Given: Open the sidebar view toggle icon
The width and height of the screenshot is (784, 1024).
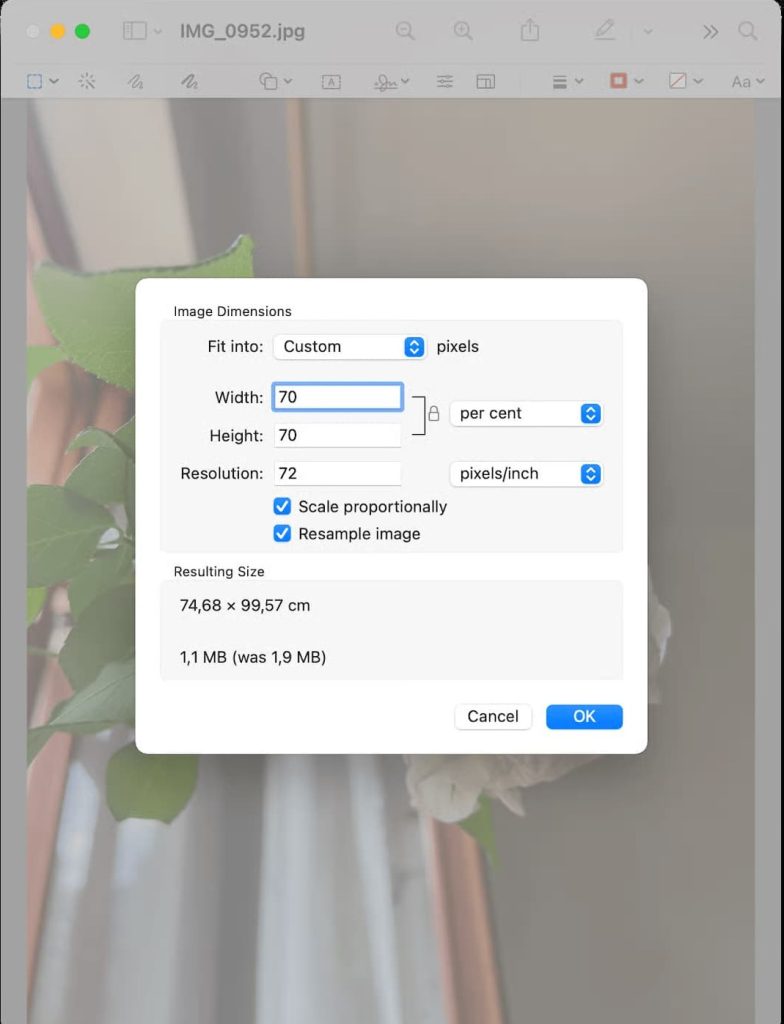Looking at the screenshot, I should coord(135,31).
